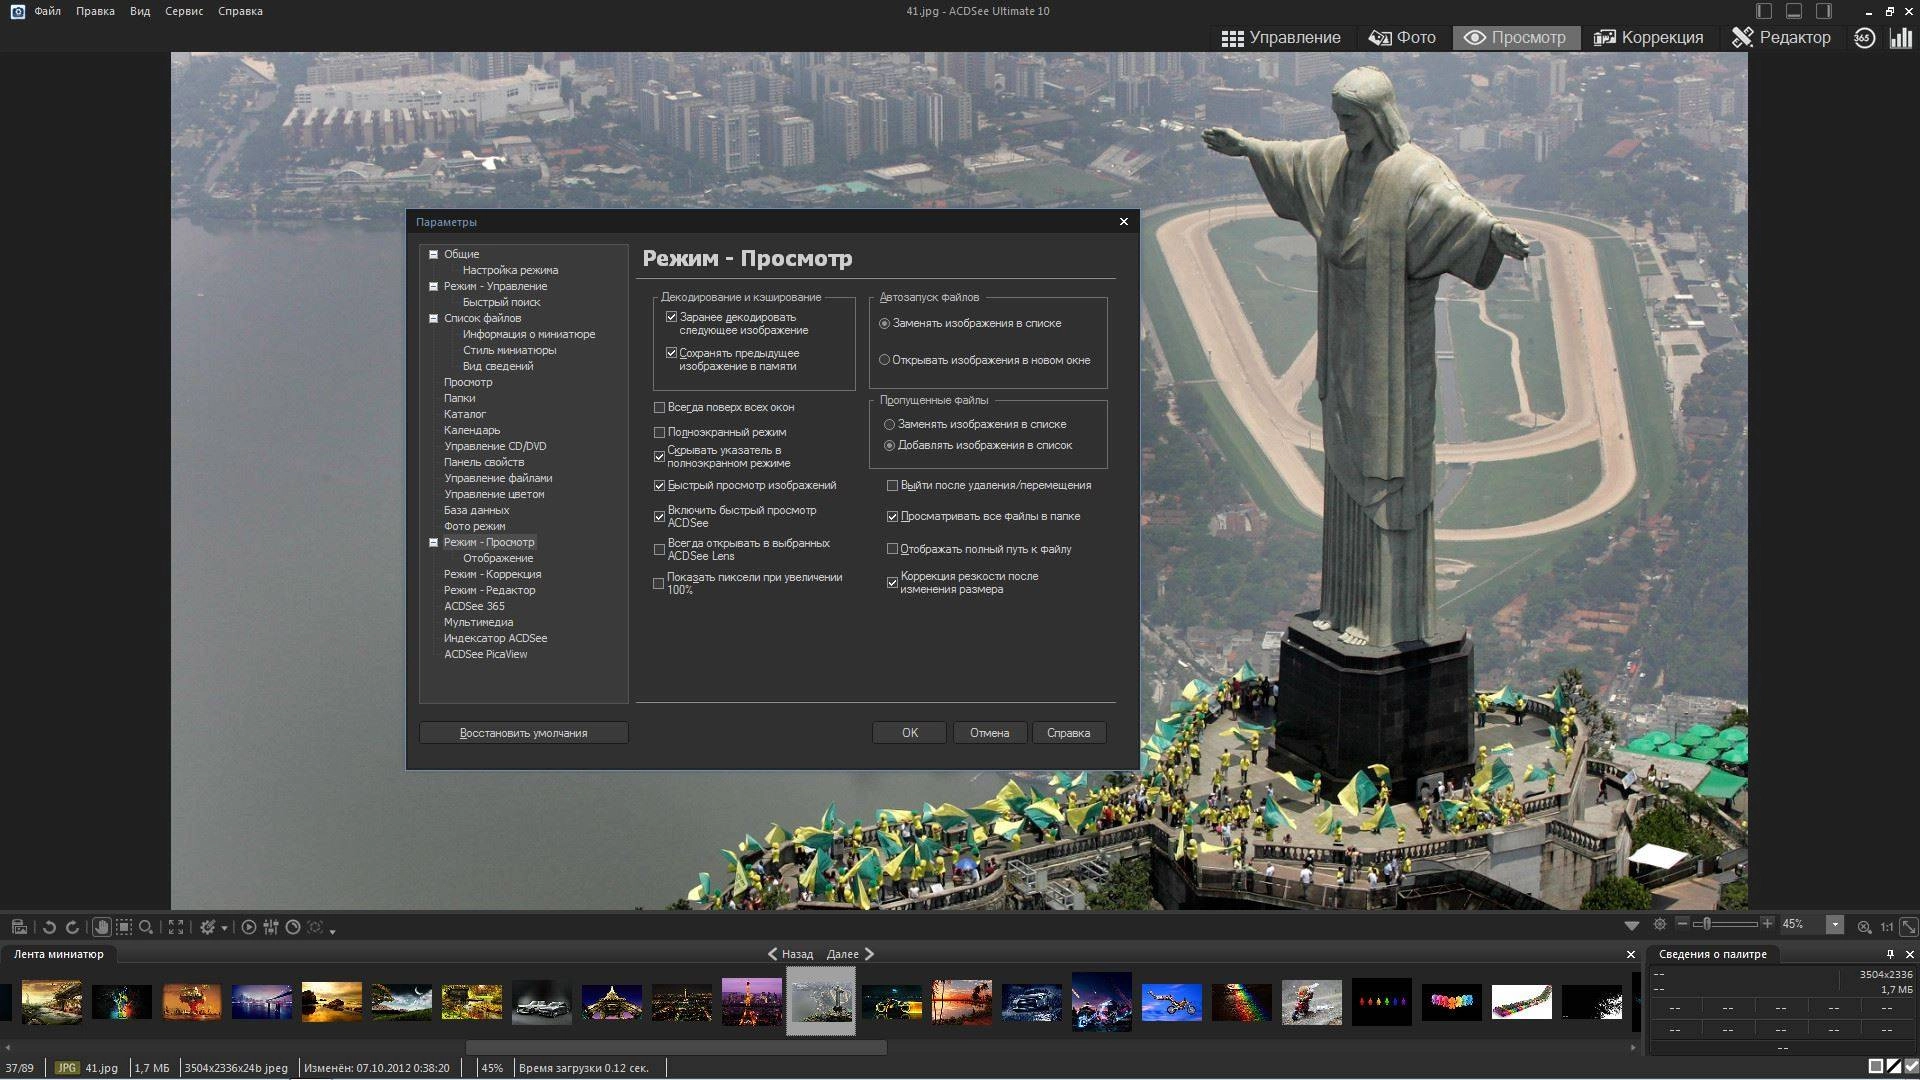Image resolution: width=1920 pixels, height=1080 pixels.
Task: Switch to Коррекция mode tab
Action: (1648, 38)
